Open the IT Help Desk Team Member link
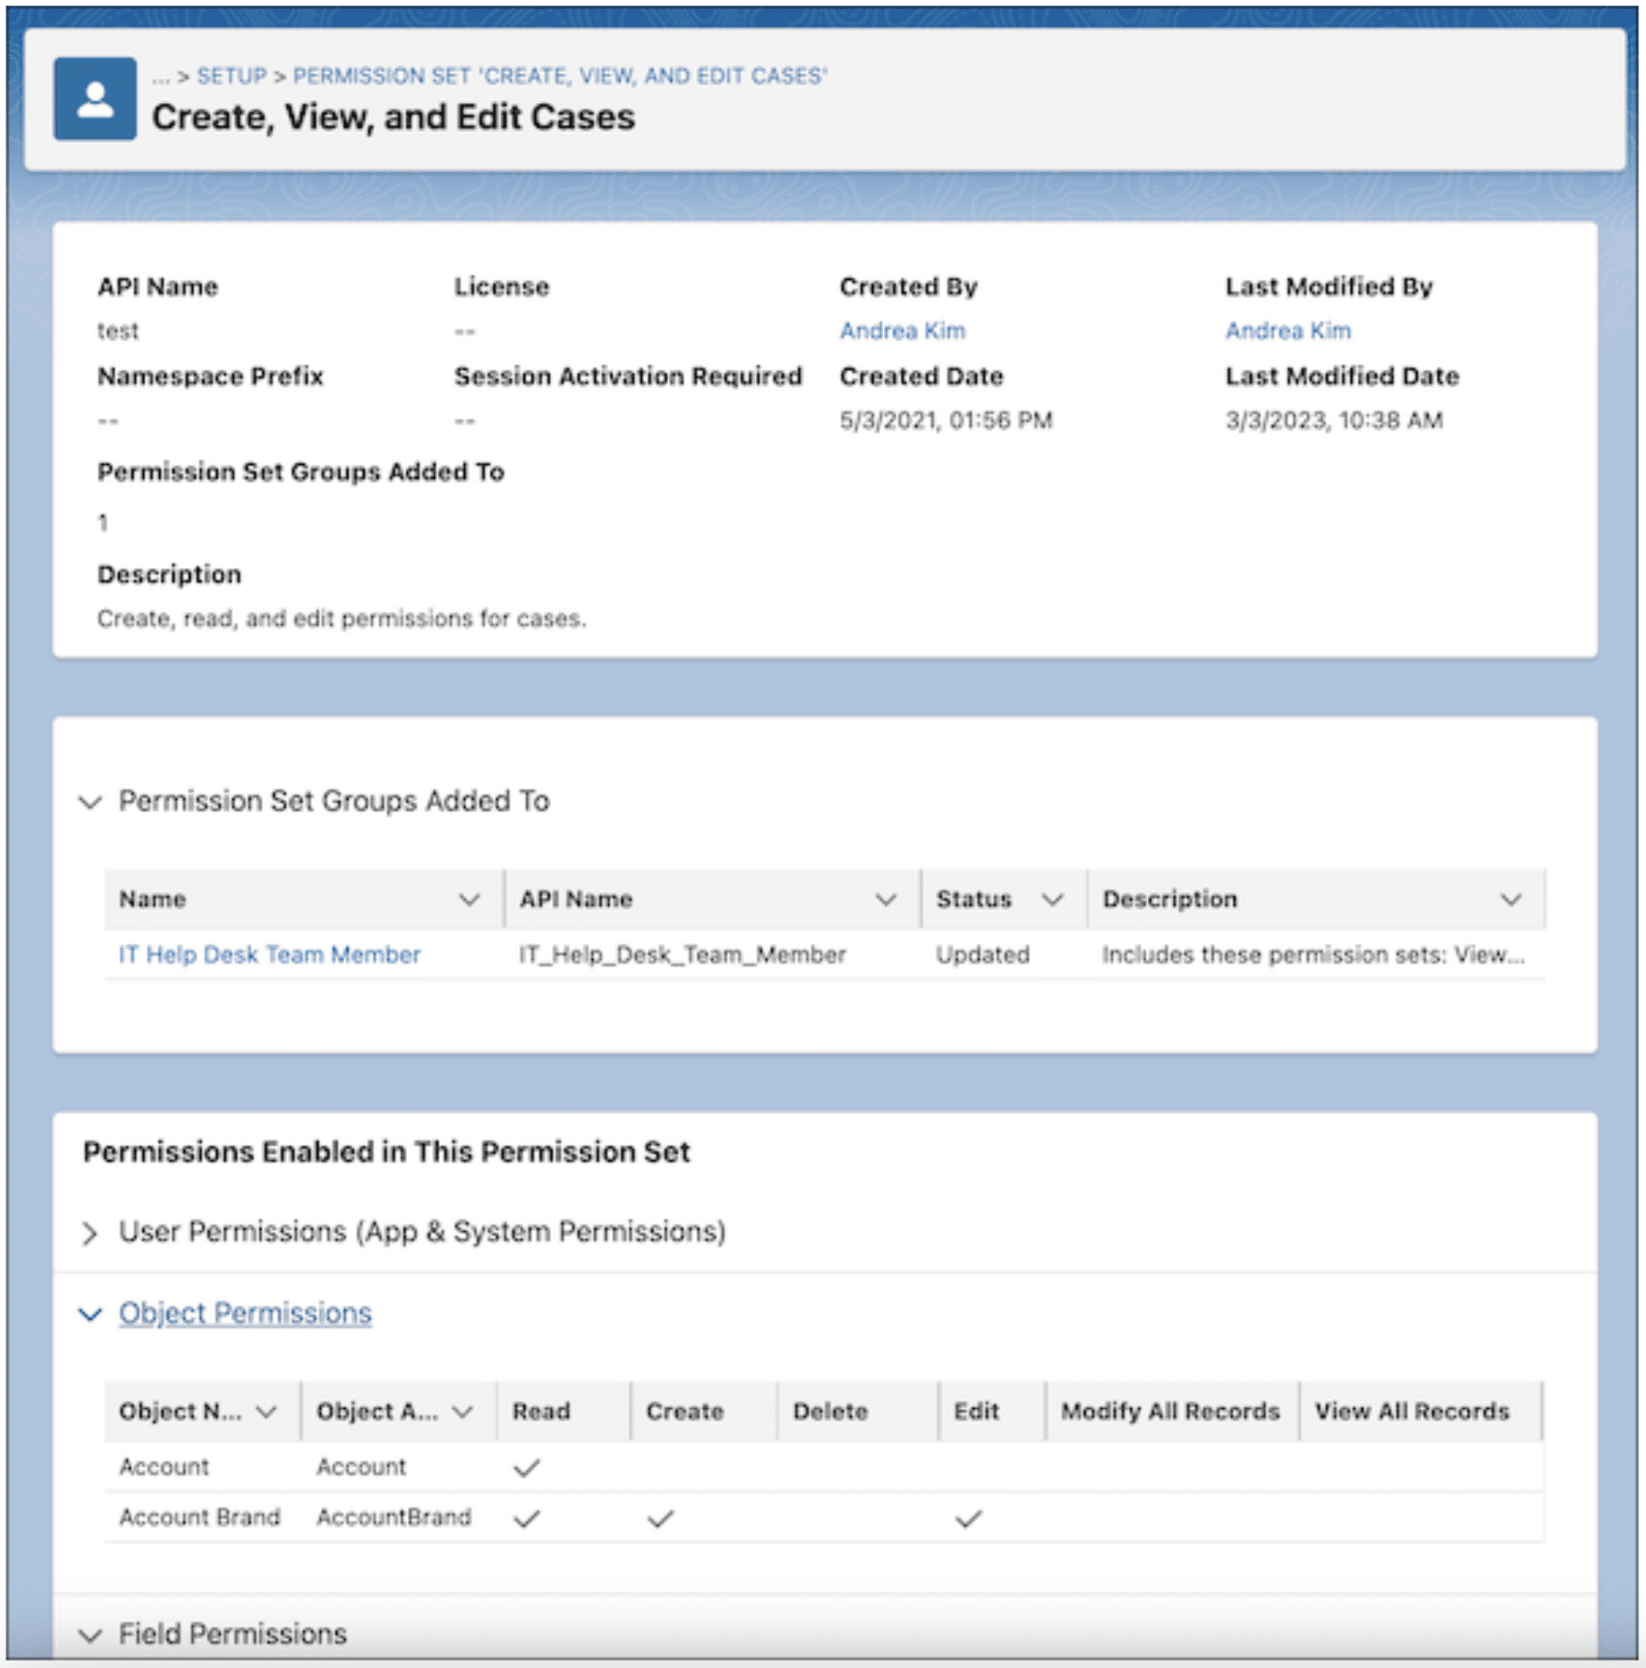Viewport: 1646px width, 1668px height. pyautogui.click(x=269, y=954)
